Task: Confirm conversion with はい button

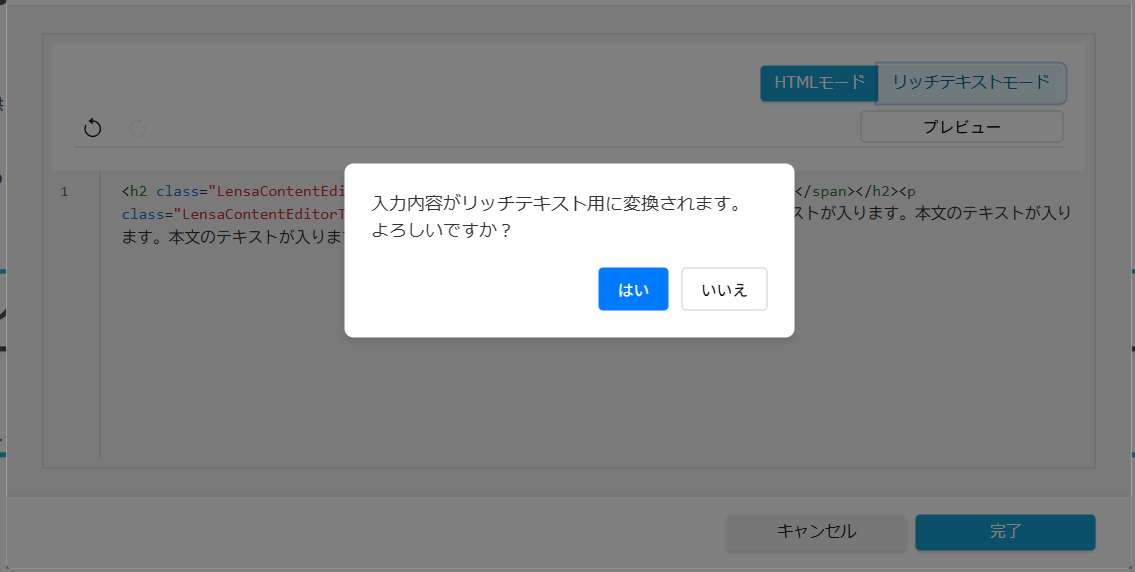Action: coord(633,290)
